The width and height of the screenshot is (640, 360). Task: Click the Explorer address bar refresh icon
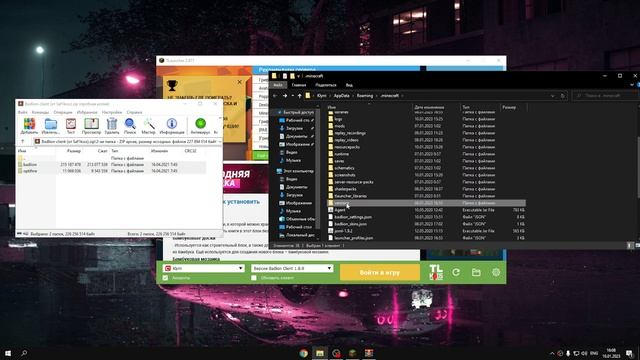(x=562, y=96)
